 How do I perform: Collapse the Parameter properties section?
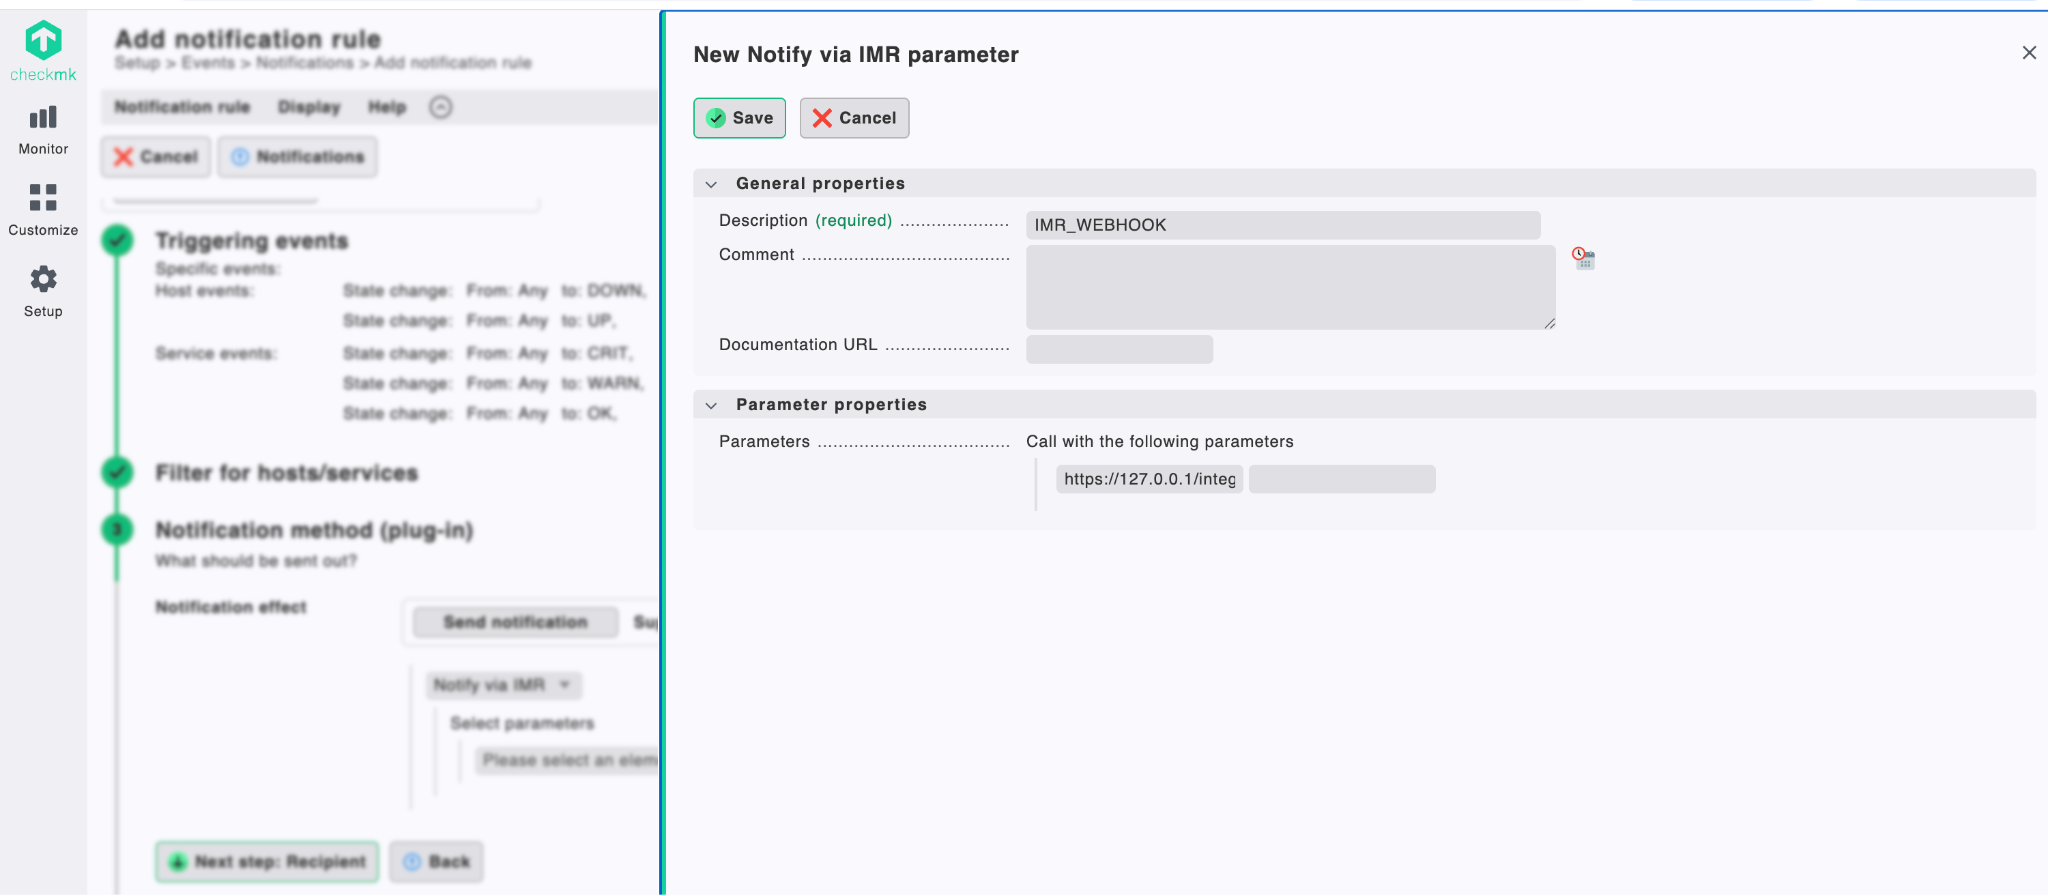tap(711, 405)
